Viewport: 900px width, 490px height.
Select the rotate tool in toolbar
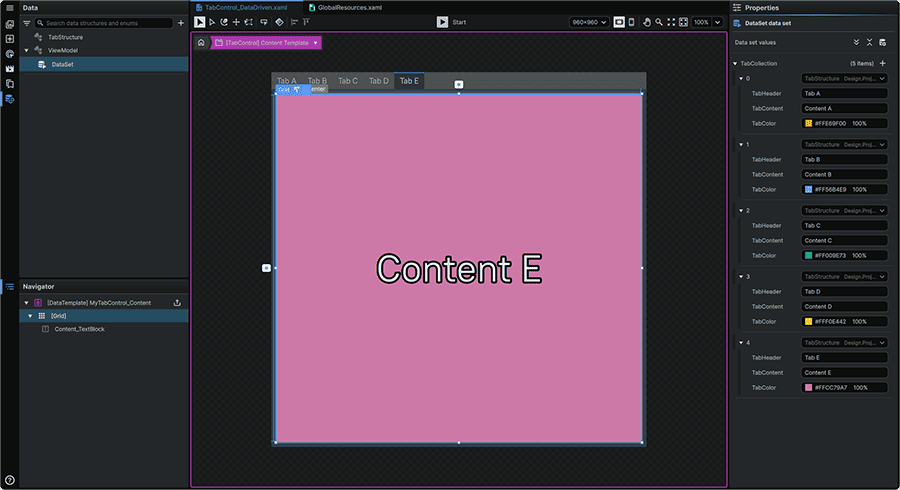click(224, 22)
